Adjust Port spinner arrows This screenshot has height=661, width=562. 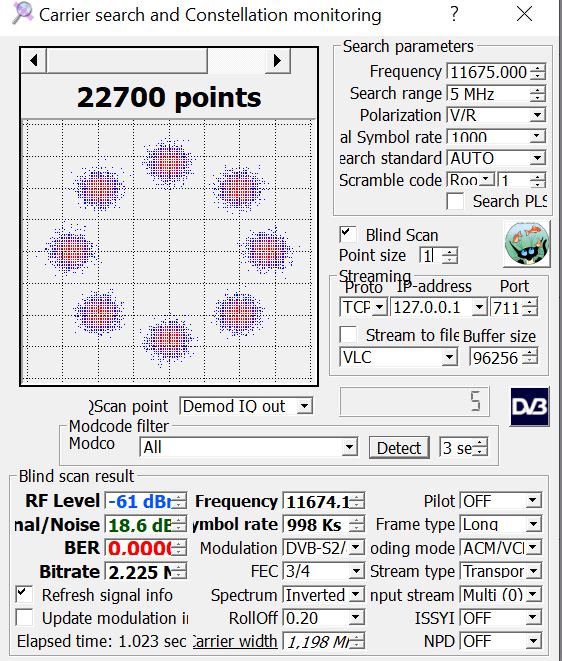tap(530, 307)
